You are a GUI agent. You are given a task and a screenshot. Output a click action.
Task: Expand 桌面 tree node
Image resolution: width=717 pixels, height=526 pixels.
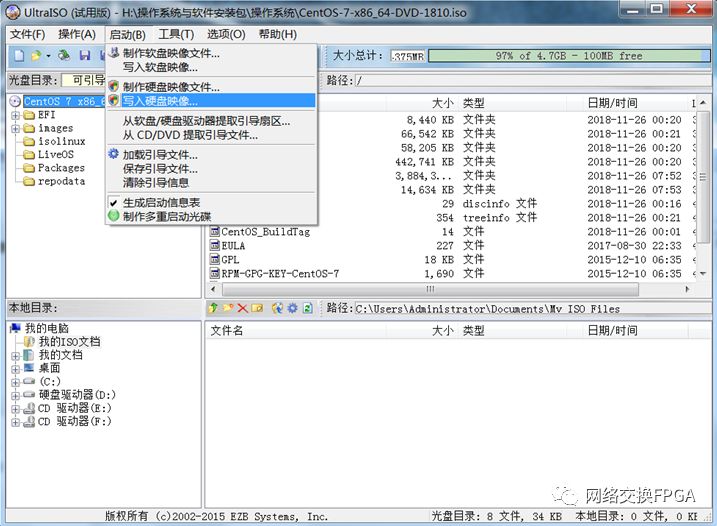tap(15, 369)
